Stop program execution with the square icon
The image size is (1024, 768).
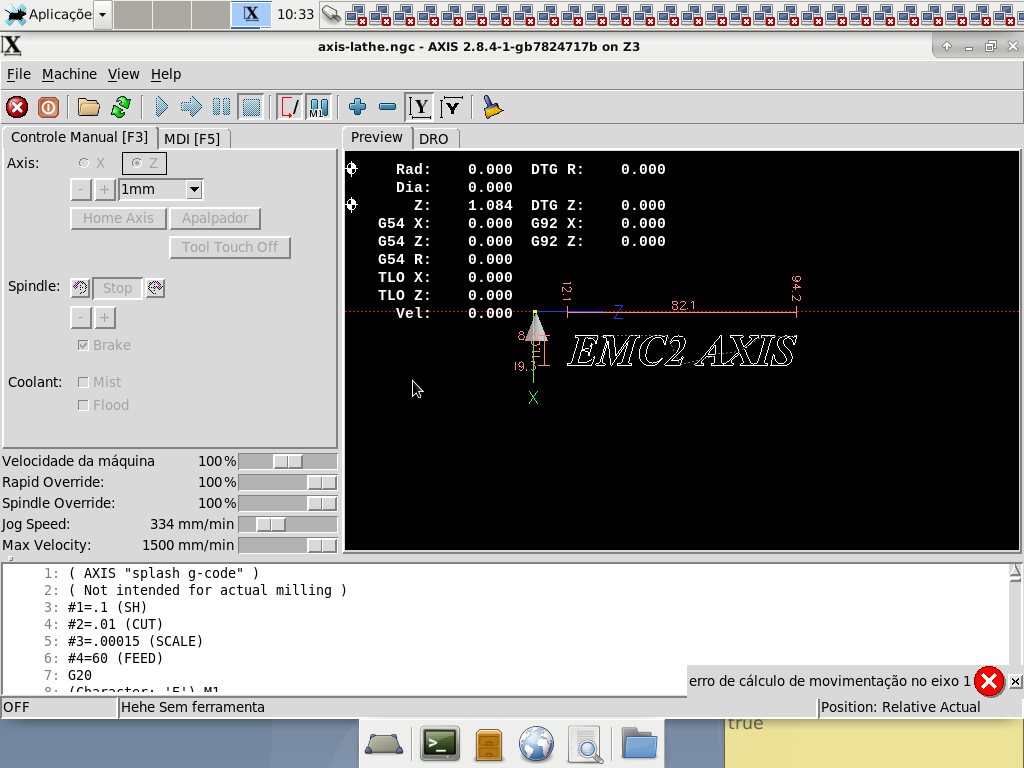(x=251, y=107)
